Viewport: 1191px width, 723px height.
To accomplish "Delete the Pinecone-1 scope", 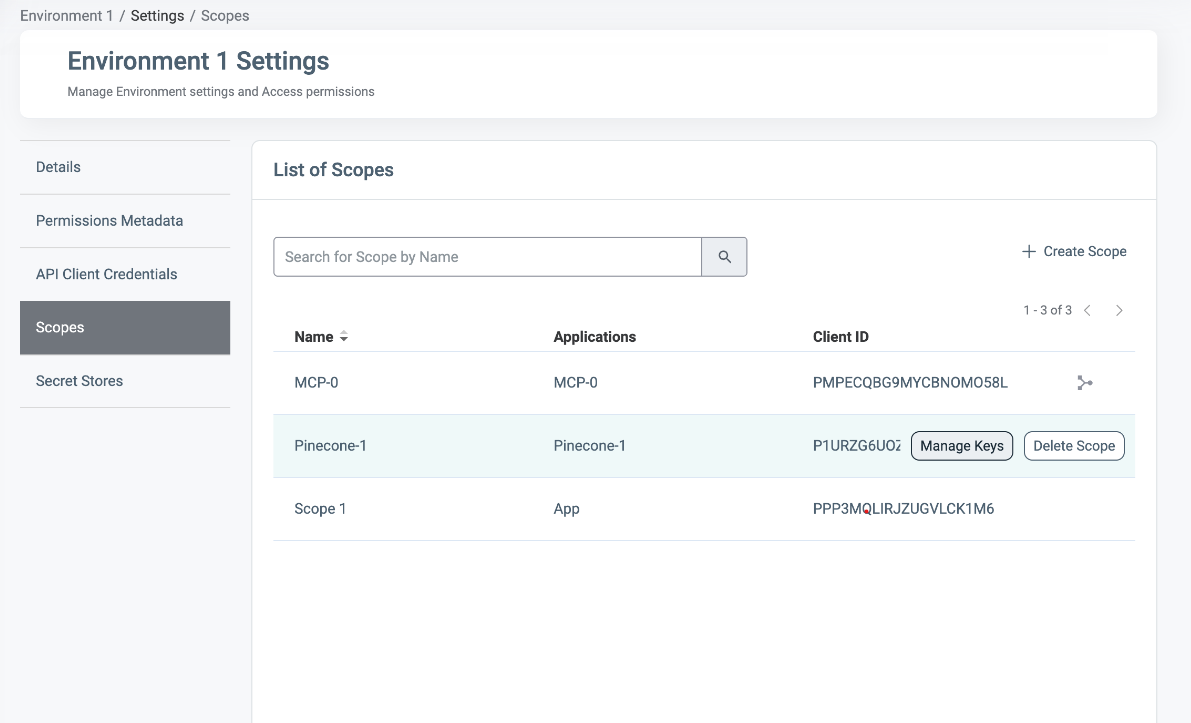I will (1074, 446).
